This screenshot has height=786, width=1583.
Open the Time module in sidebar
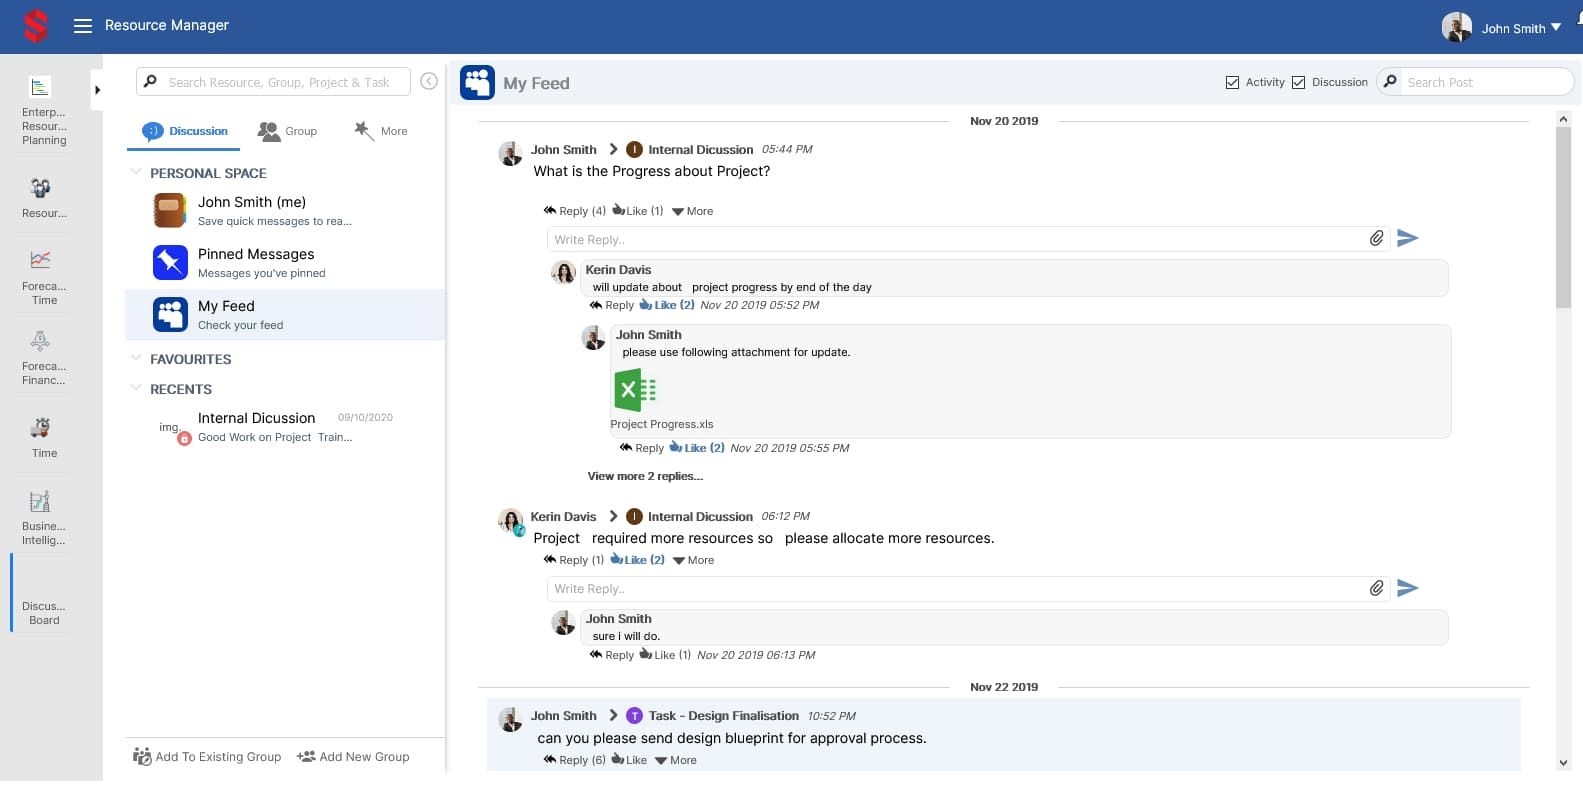coord(44,437)
